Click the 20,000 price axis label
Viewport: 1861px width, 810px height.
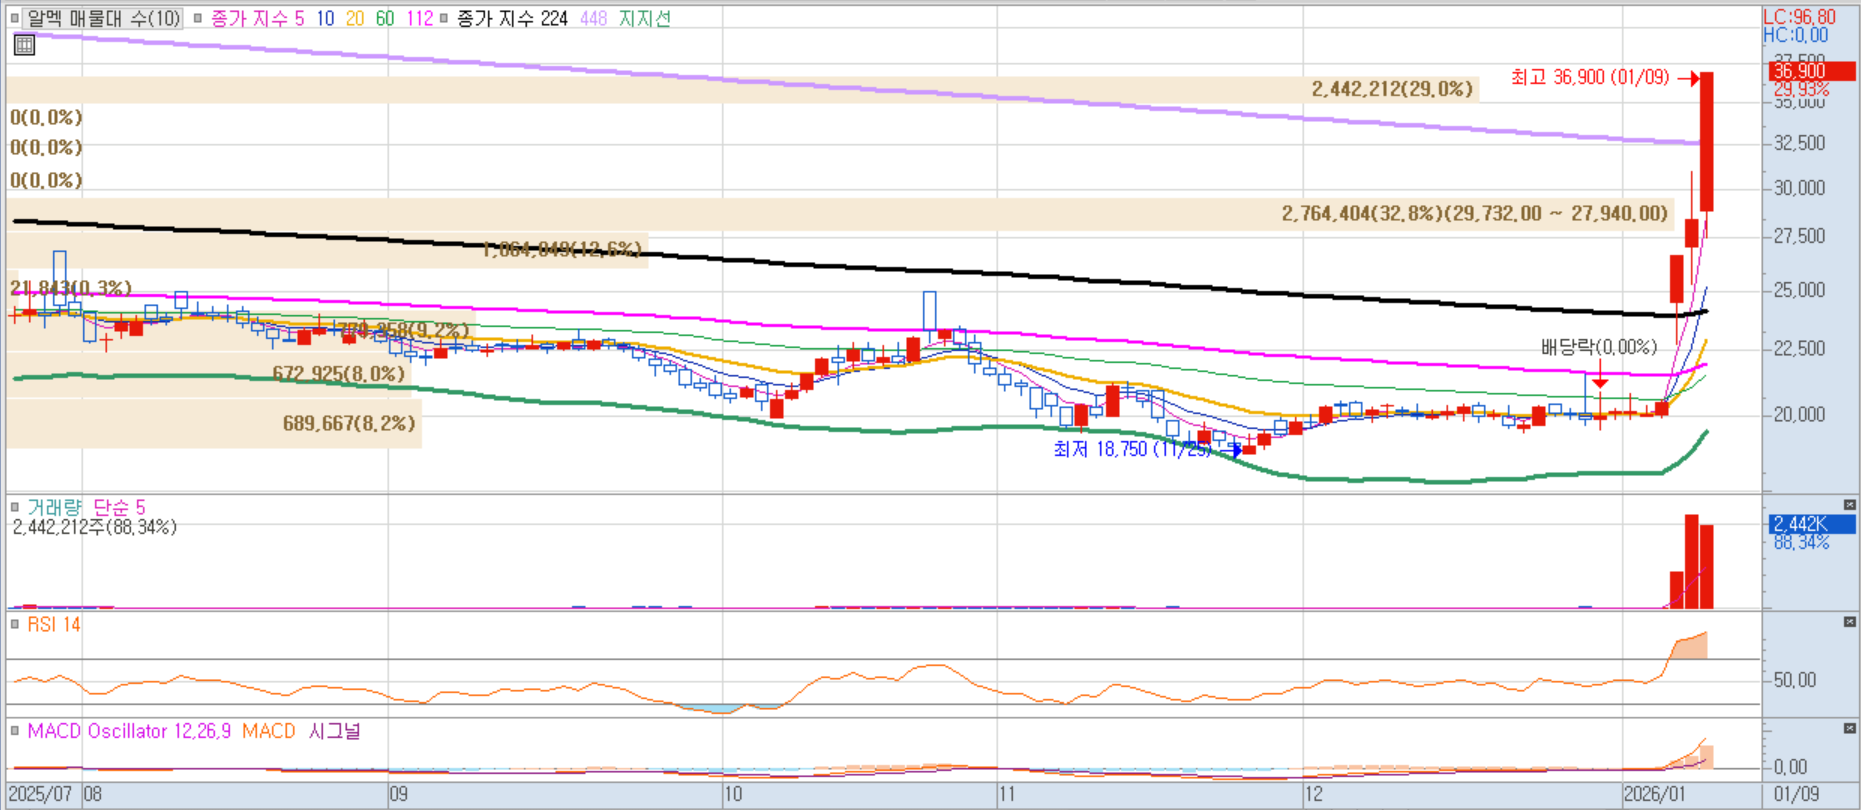click(1799, 414)
